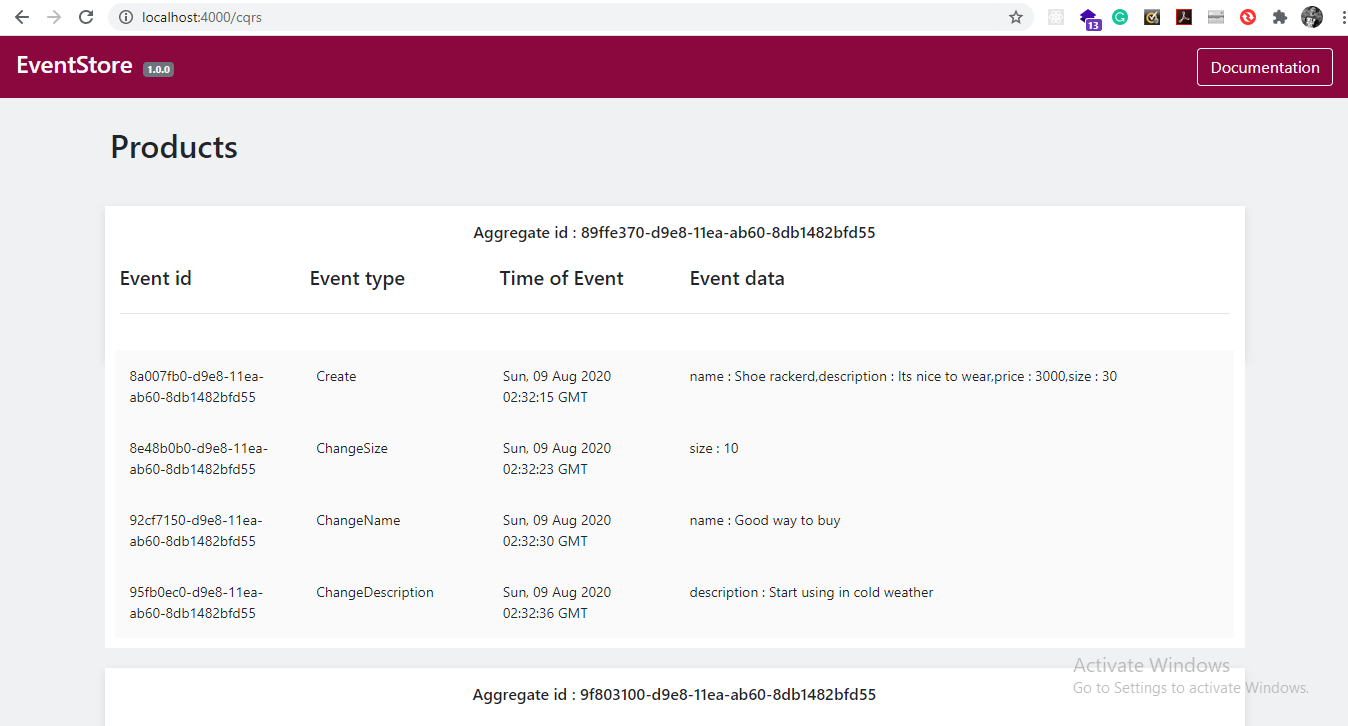Open Adobe Acrobat extension icon
1348x726 pixels.
pos(1184,17)
